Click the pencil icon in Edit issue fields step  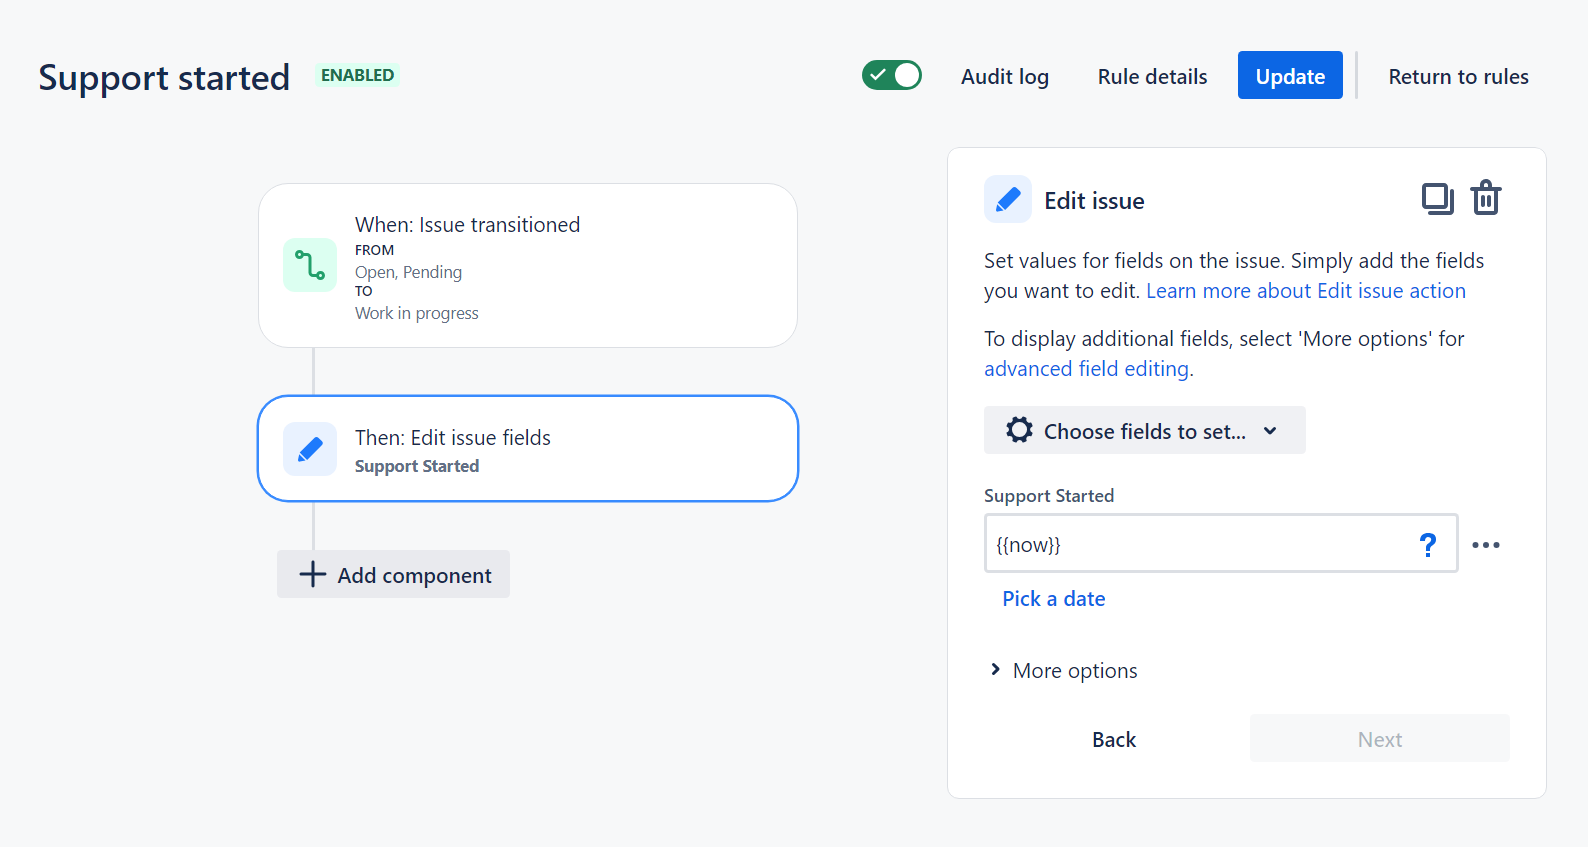tap(310, 449)
